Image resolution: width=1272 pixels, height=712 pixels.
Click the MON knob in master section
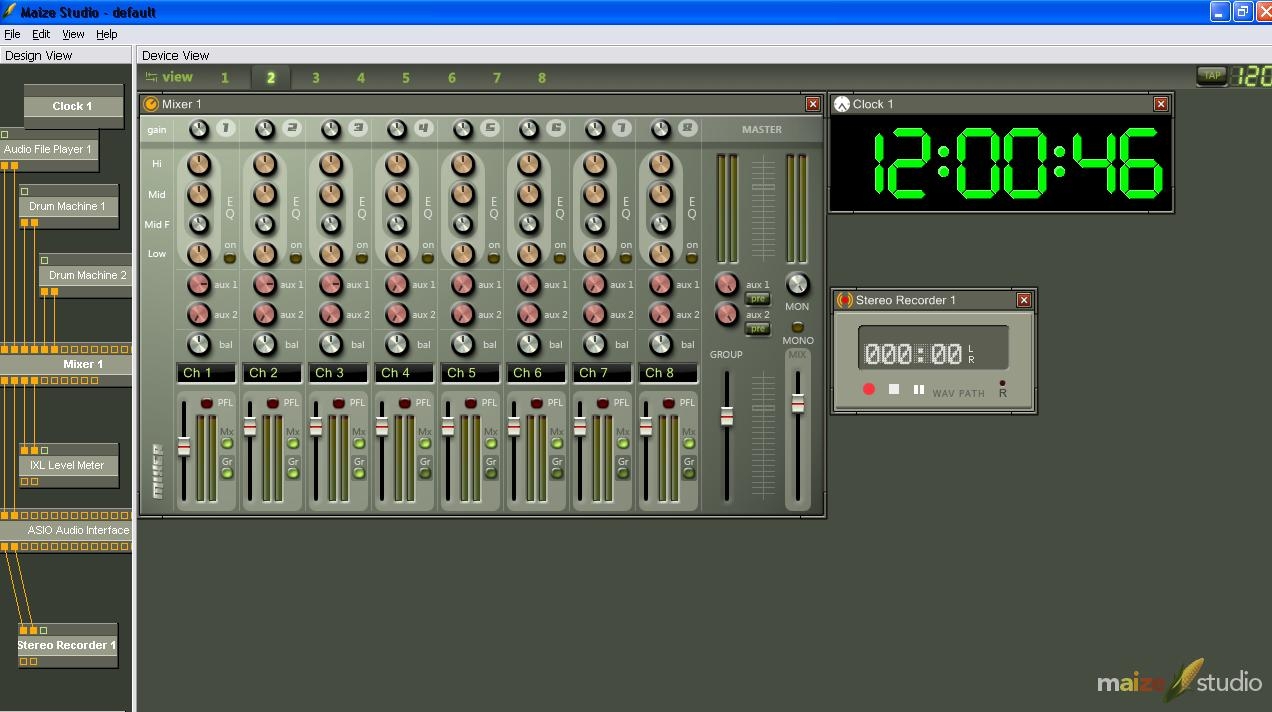(797, 284)
